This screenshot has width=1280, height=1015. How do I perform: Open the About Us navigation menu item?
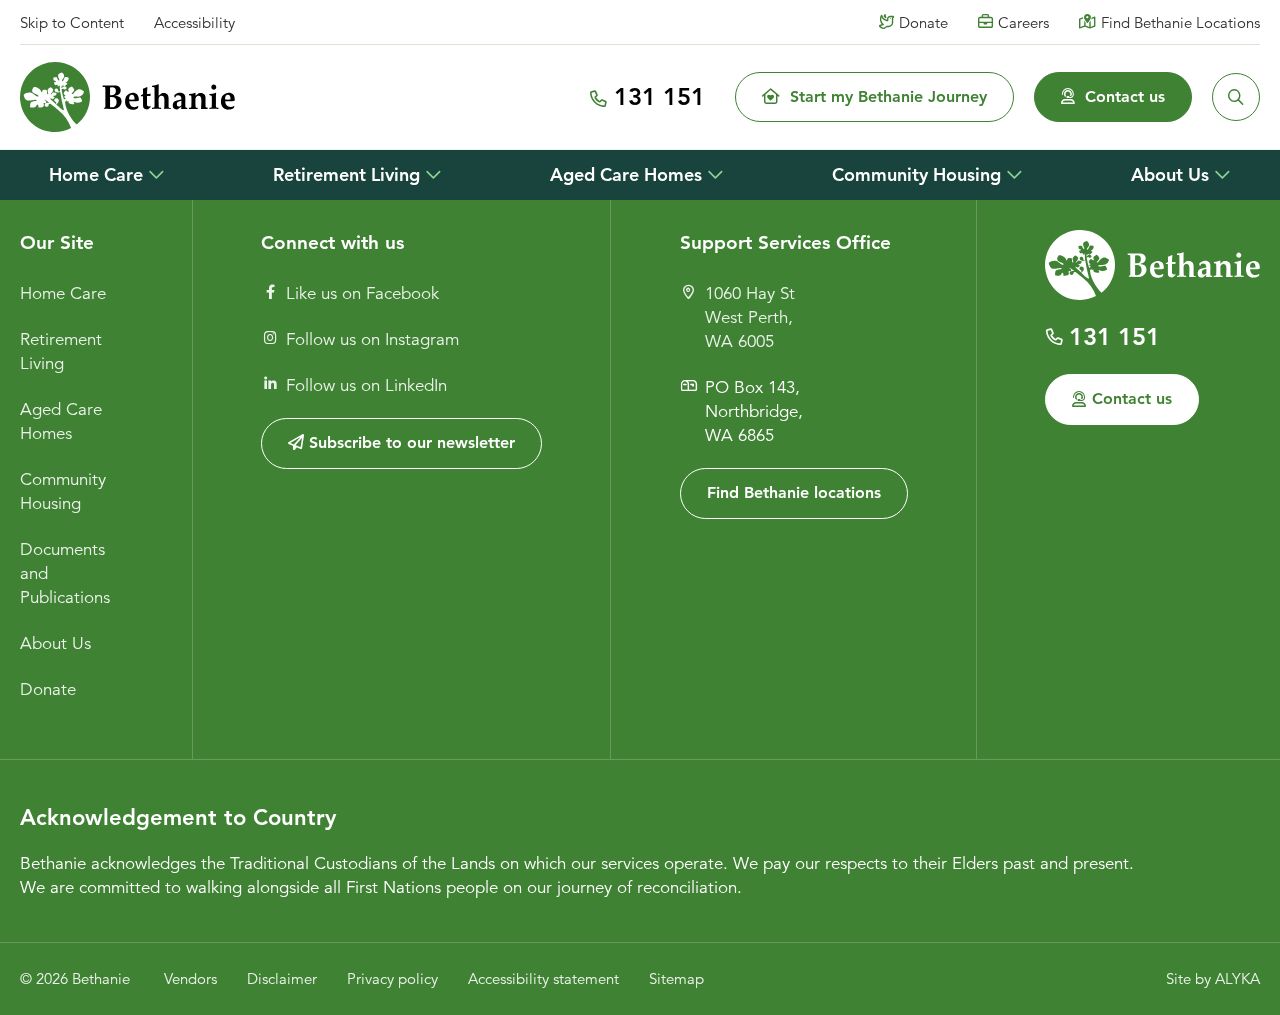pyautogui.click(x=1170, y=175)
